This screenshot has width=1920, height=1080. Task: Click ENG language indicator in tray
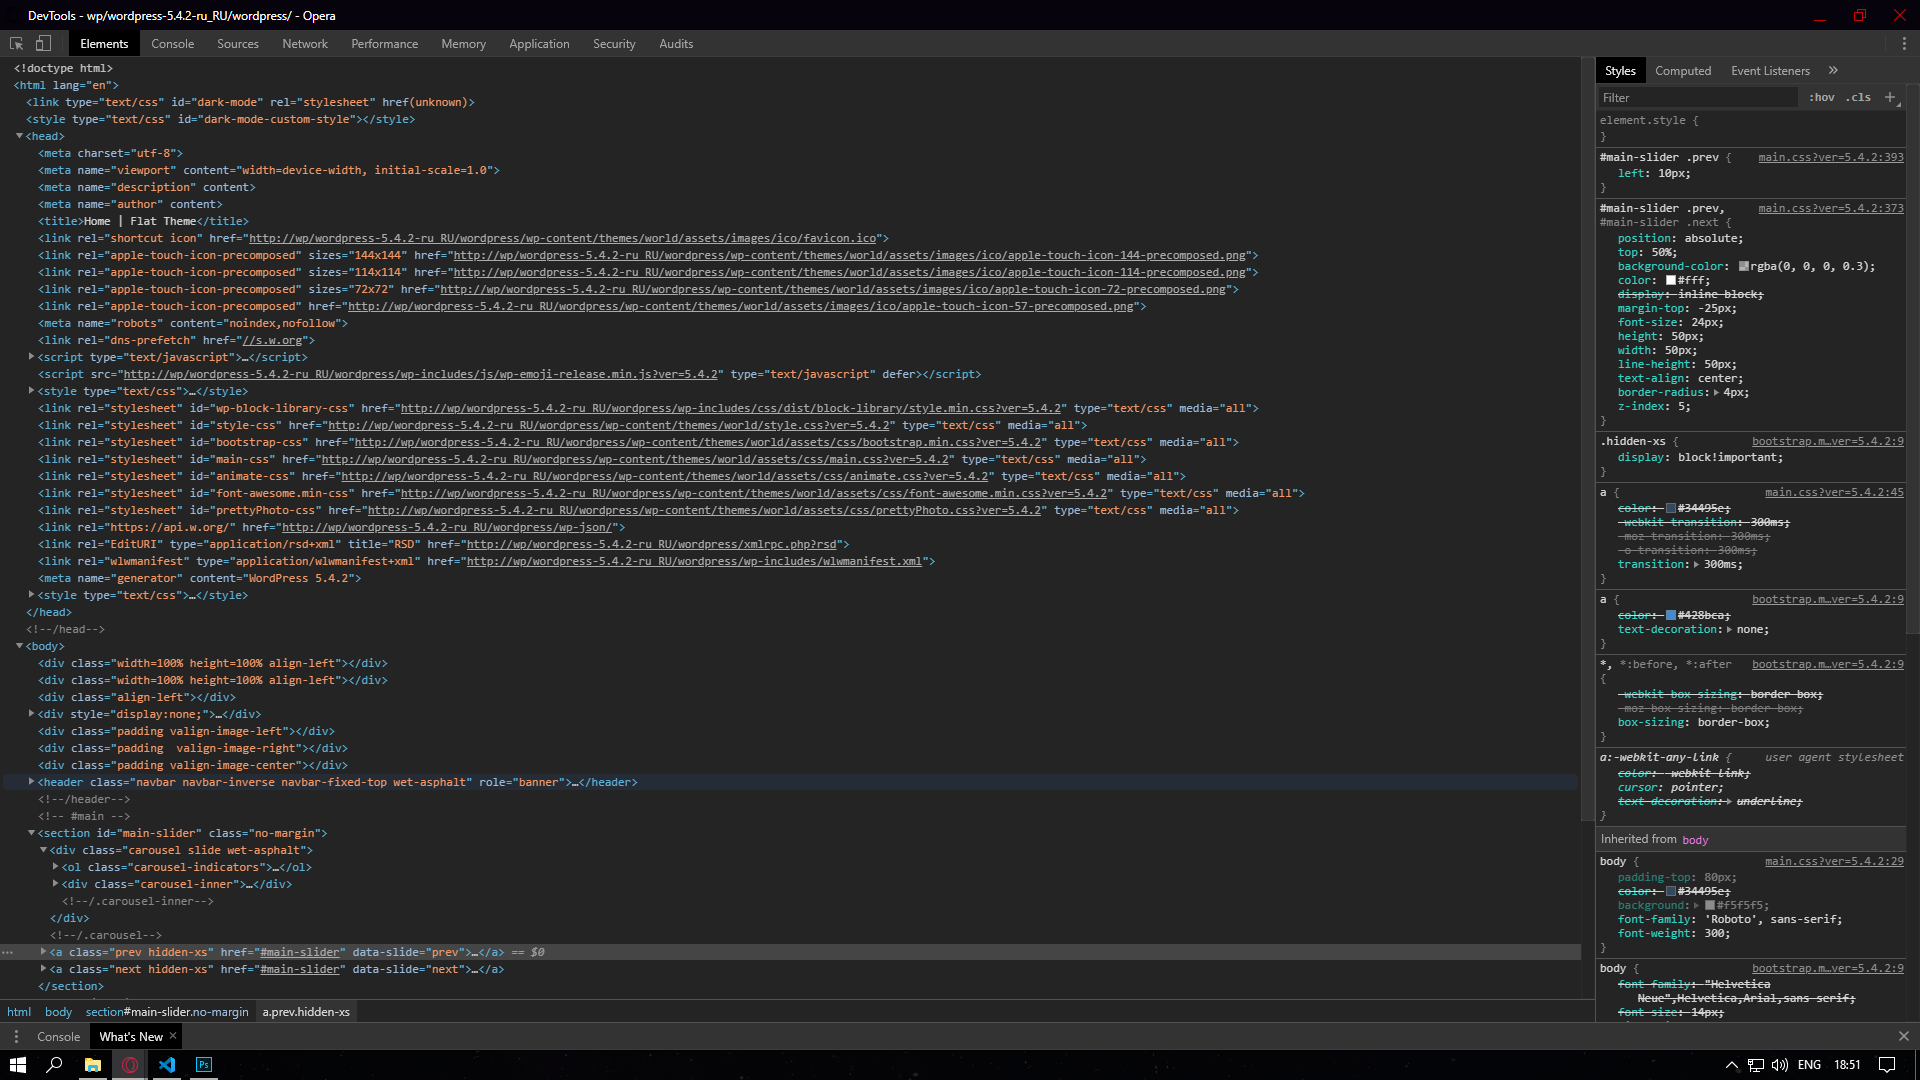point(1809,1065)
